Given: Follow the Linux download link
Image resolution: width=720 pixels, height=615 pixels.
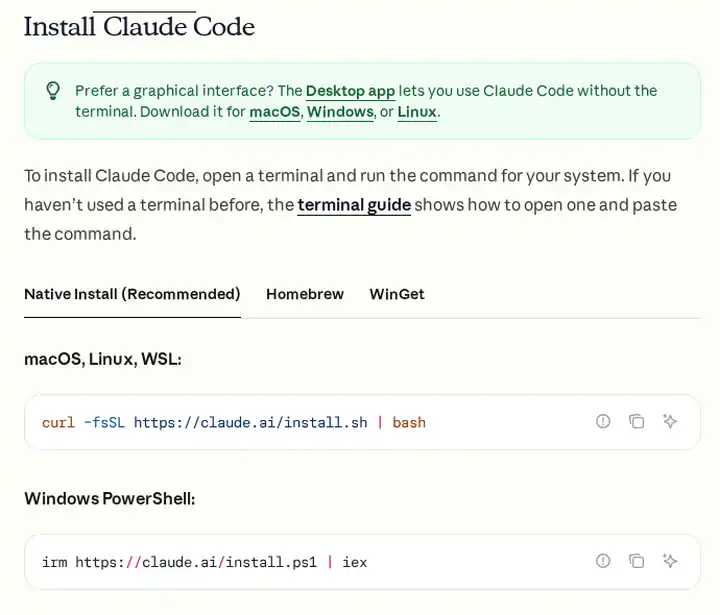Looking at the screenshot, I should click(x=417, y=112).
